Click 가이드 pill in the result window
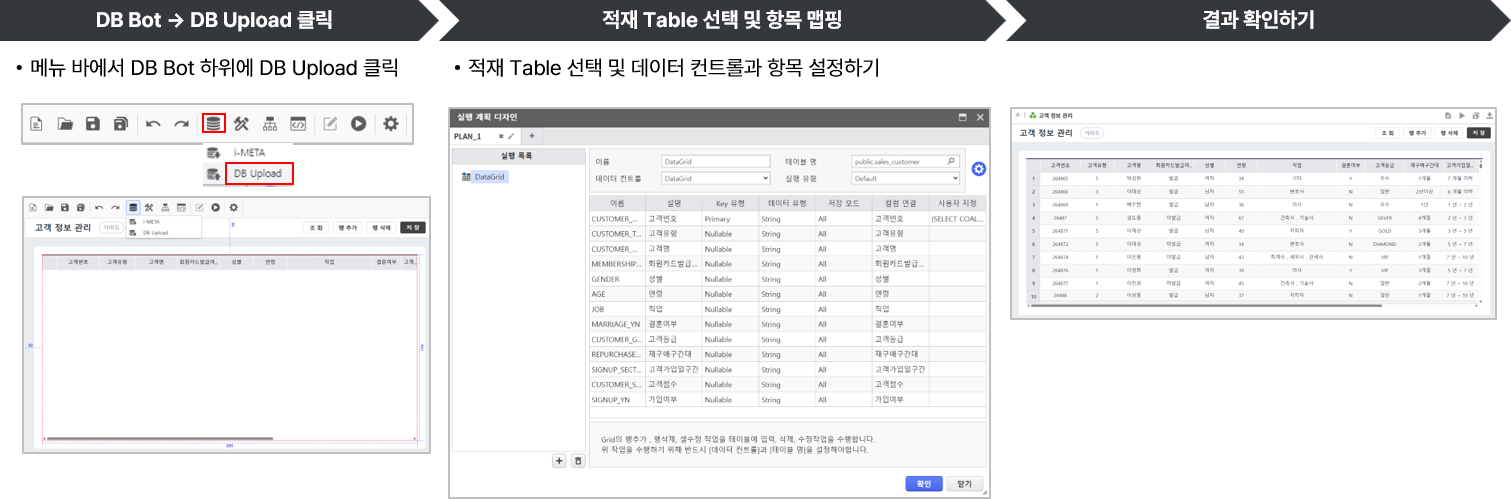1511x499 pixels. 1093,132
